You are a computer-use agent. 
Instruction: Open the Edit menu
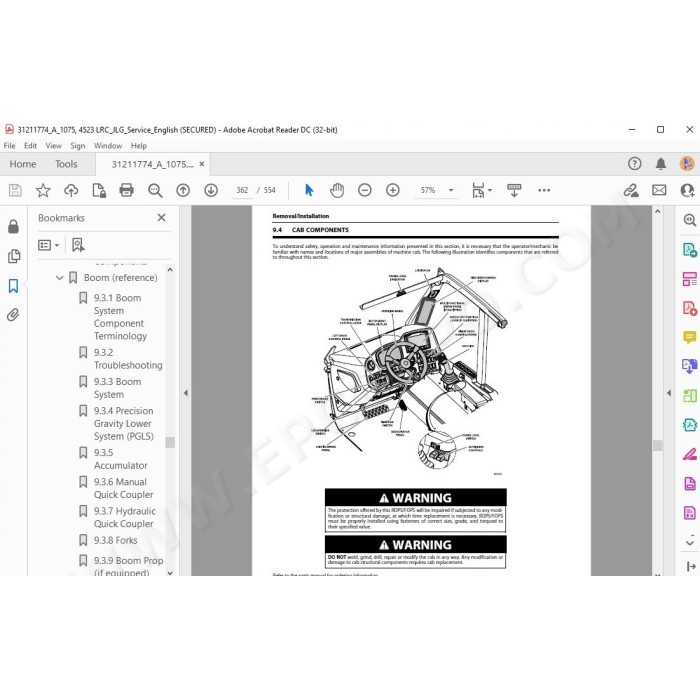pyautogui.click(x=30, y=146)
